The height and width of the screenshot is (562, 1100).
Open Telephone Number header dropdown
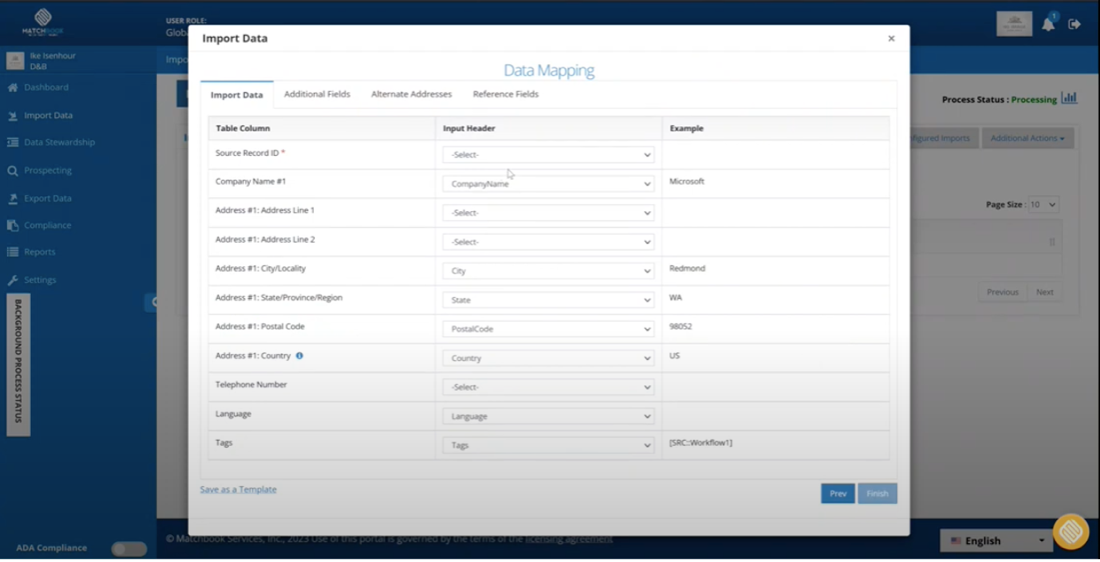[x=549, y=387]
